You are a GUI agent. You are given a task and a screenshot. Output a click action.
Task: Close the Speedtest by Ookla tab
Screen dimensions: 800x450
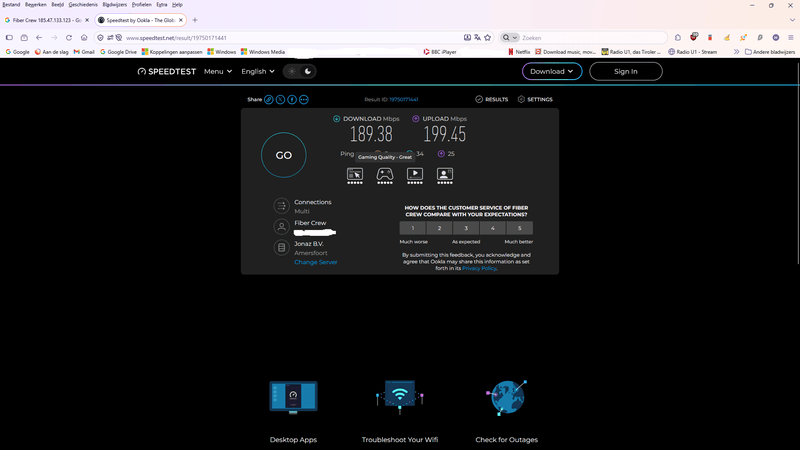[181, 20]
